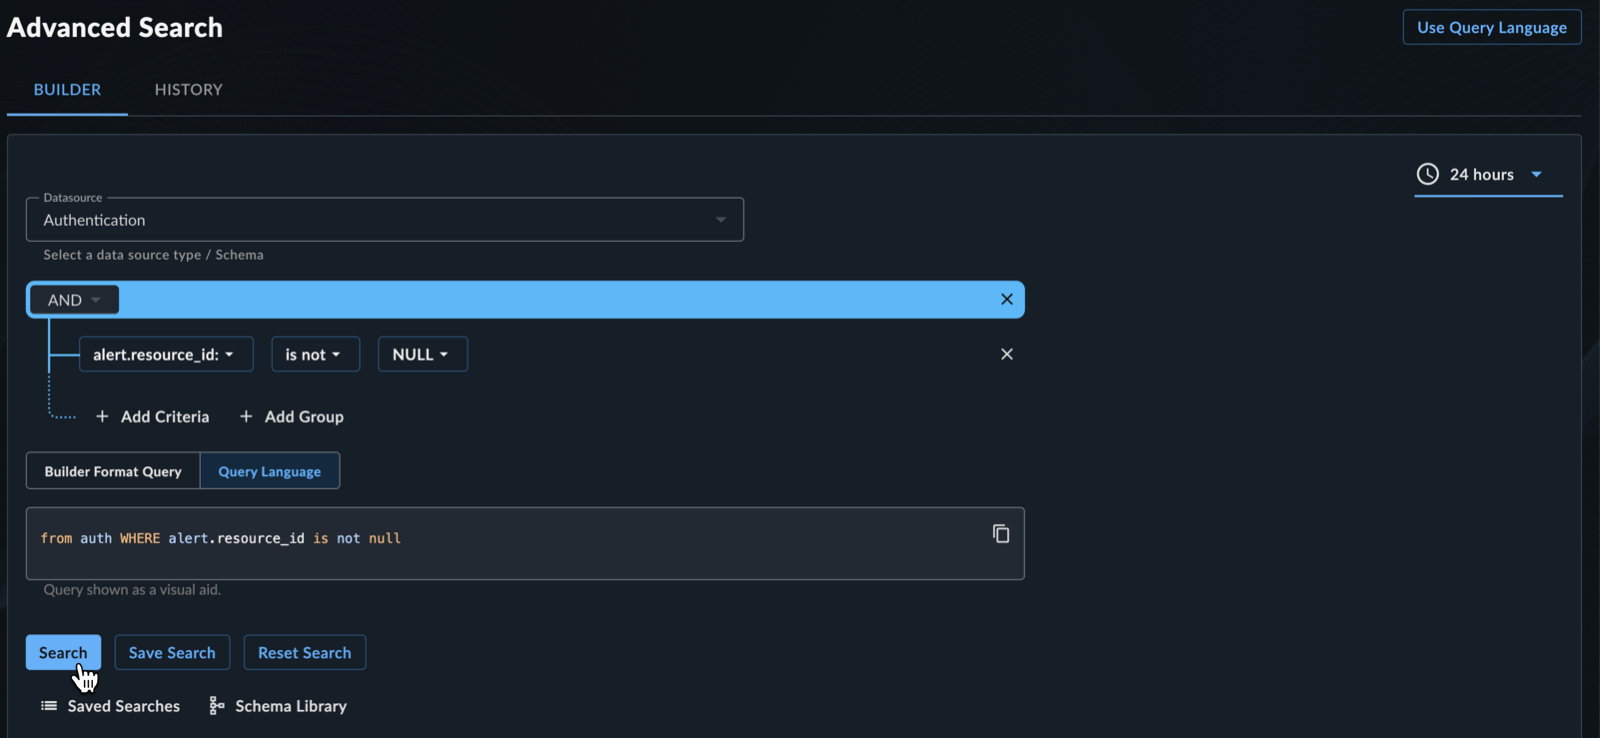The width and height of the screenshot is (1600, 738).
Task: Select the BUILDER tab
Action: point(67,89)
